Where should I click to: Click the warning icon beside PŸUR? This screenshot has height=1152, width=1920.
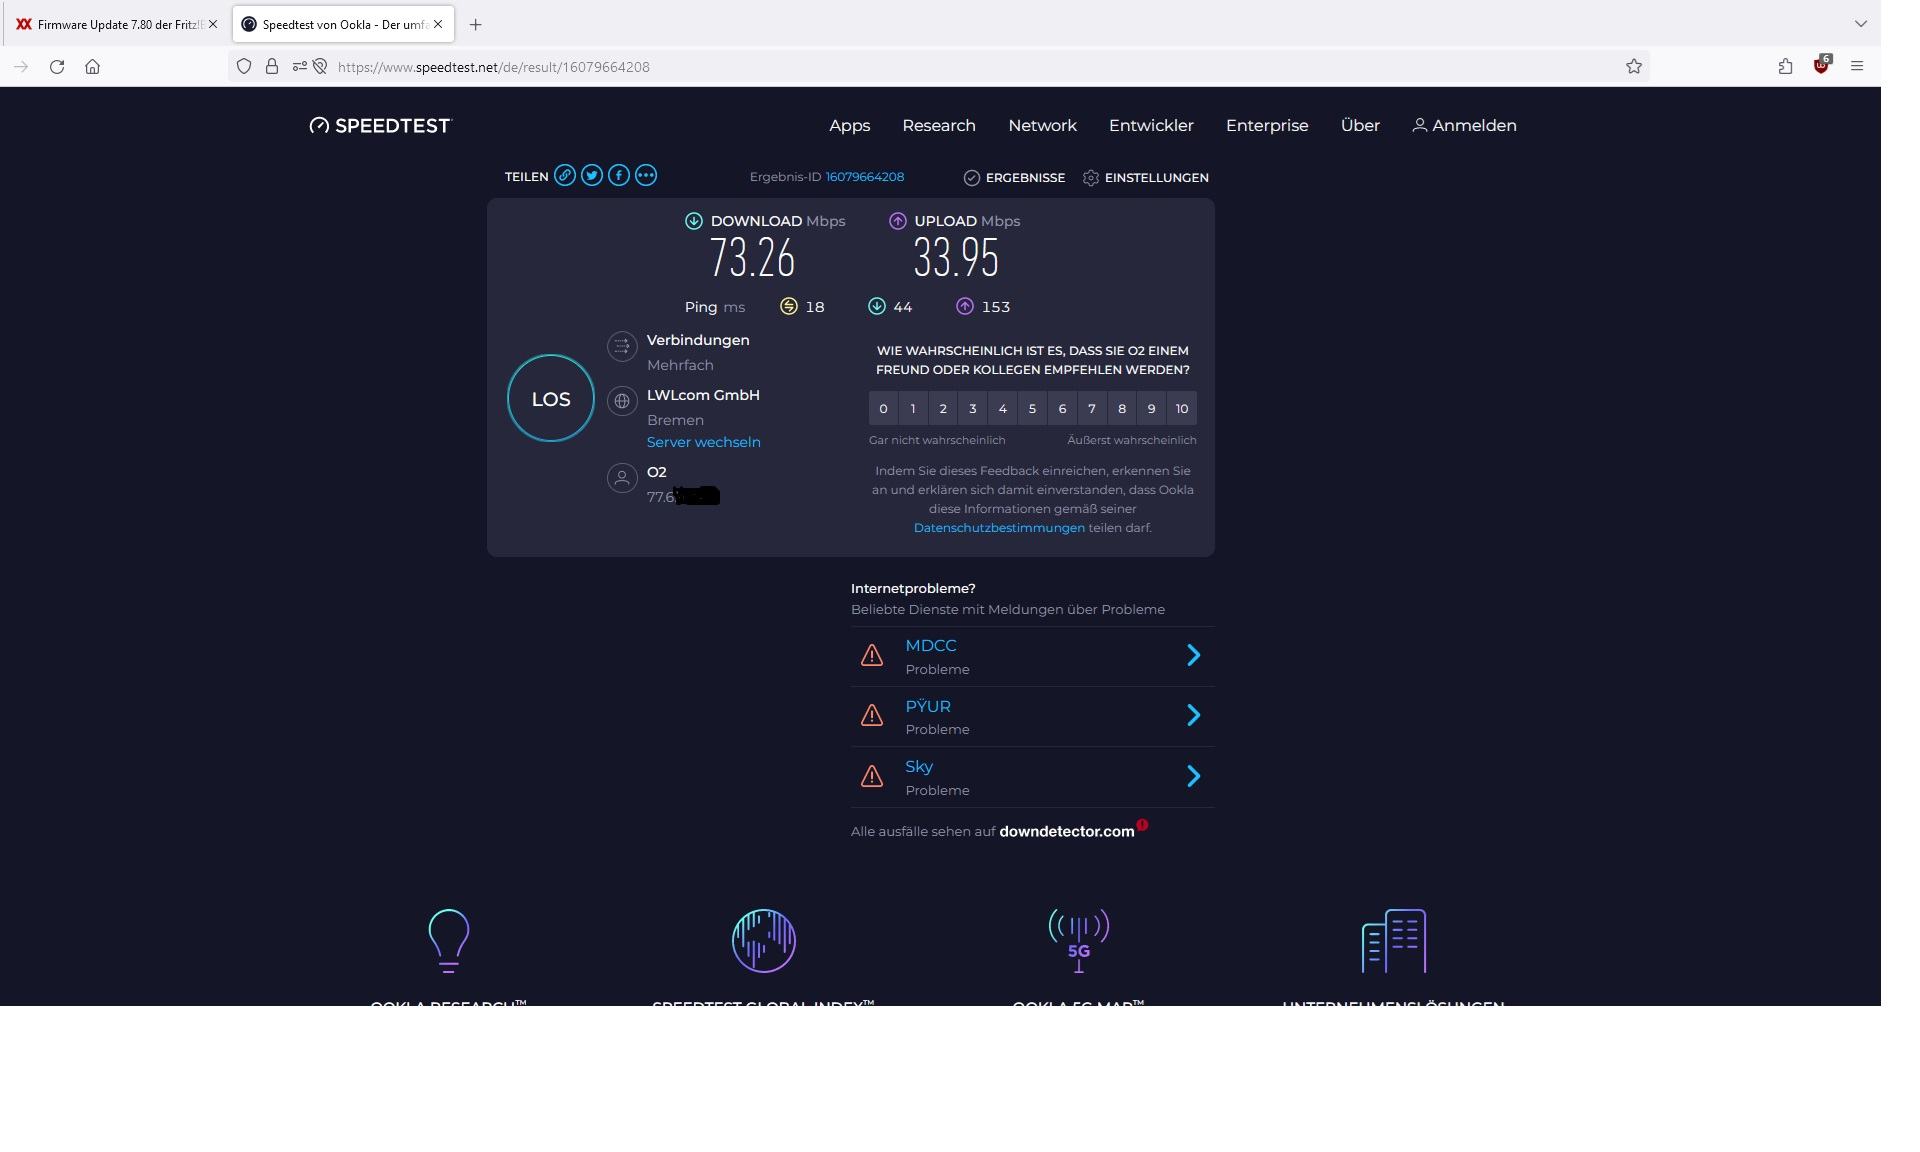click(x=872, y=716)
